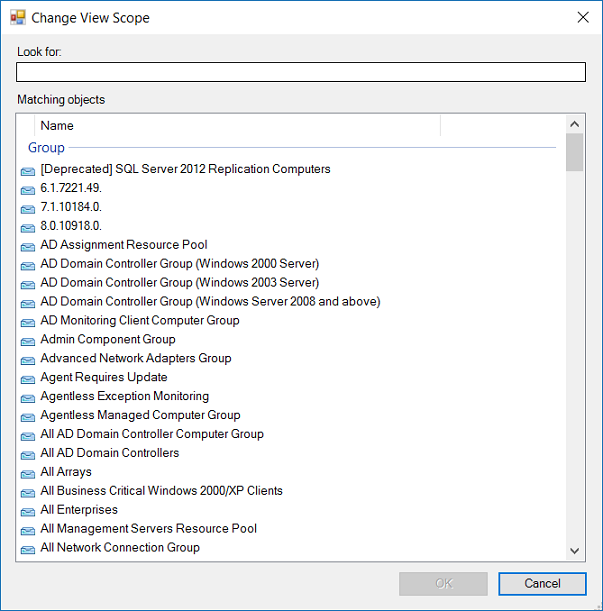Viewport: 603px width, 611px height.
Task: Click icon beside All AD Domain Controller Computer Group
Action: [28, 436]
